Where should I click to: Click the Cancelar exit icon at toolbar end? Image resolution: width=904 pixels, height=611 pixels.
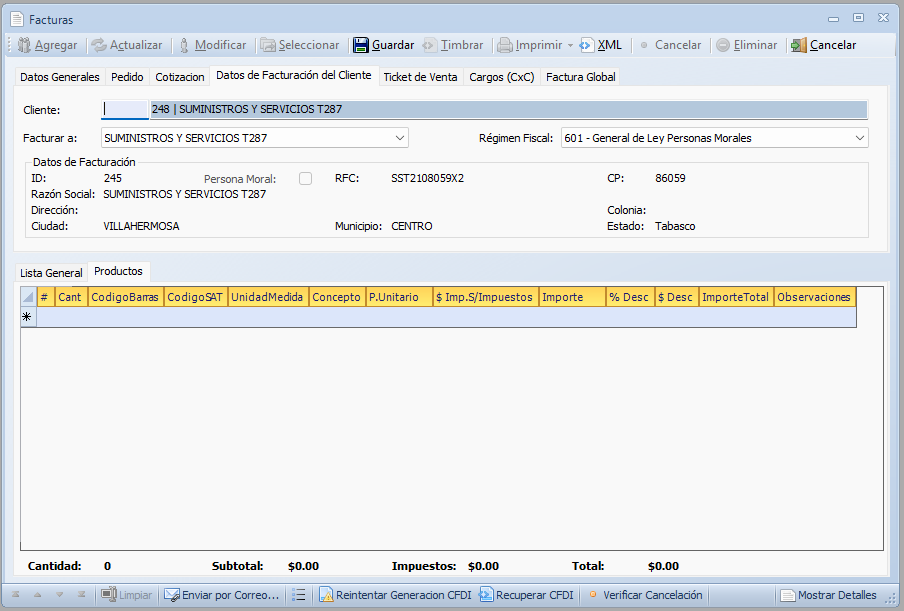click(798, 45)
